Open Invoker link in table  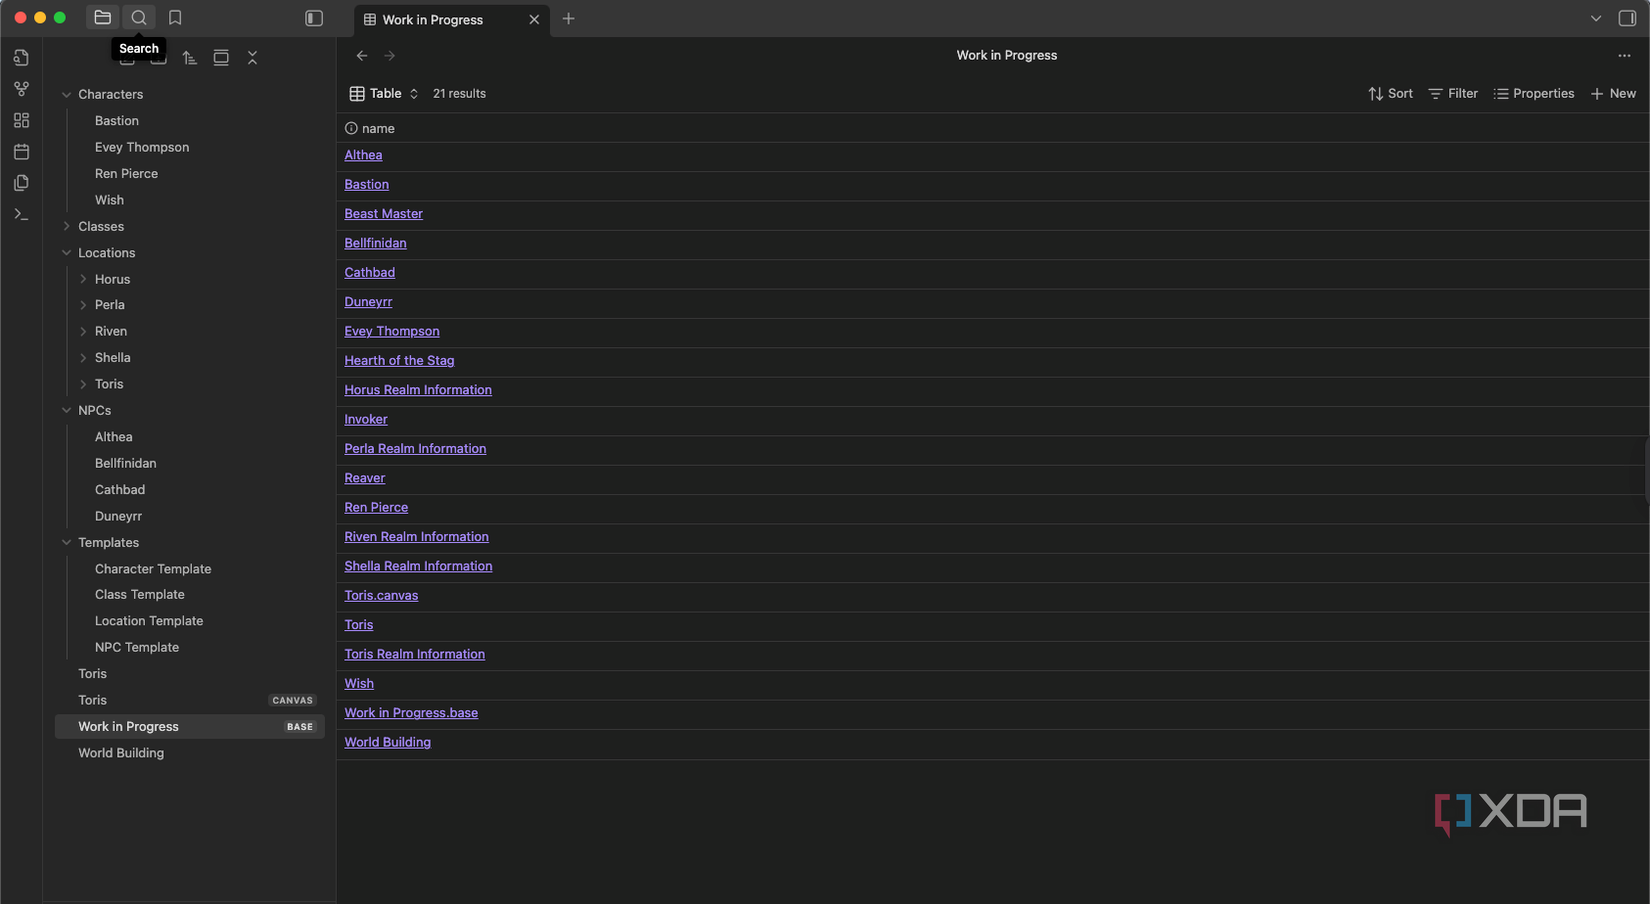(366, 419)
